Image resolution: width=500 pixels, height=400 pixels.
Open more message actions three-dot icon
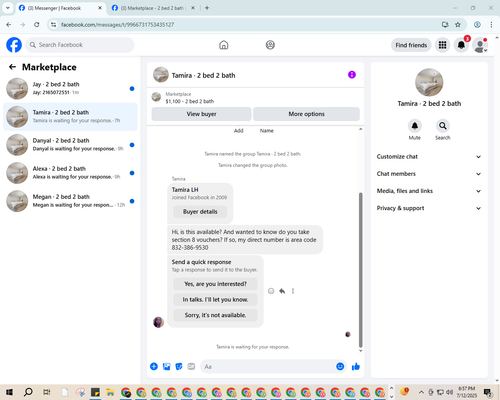coord(293,291)
